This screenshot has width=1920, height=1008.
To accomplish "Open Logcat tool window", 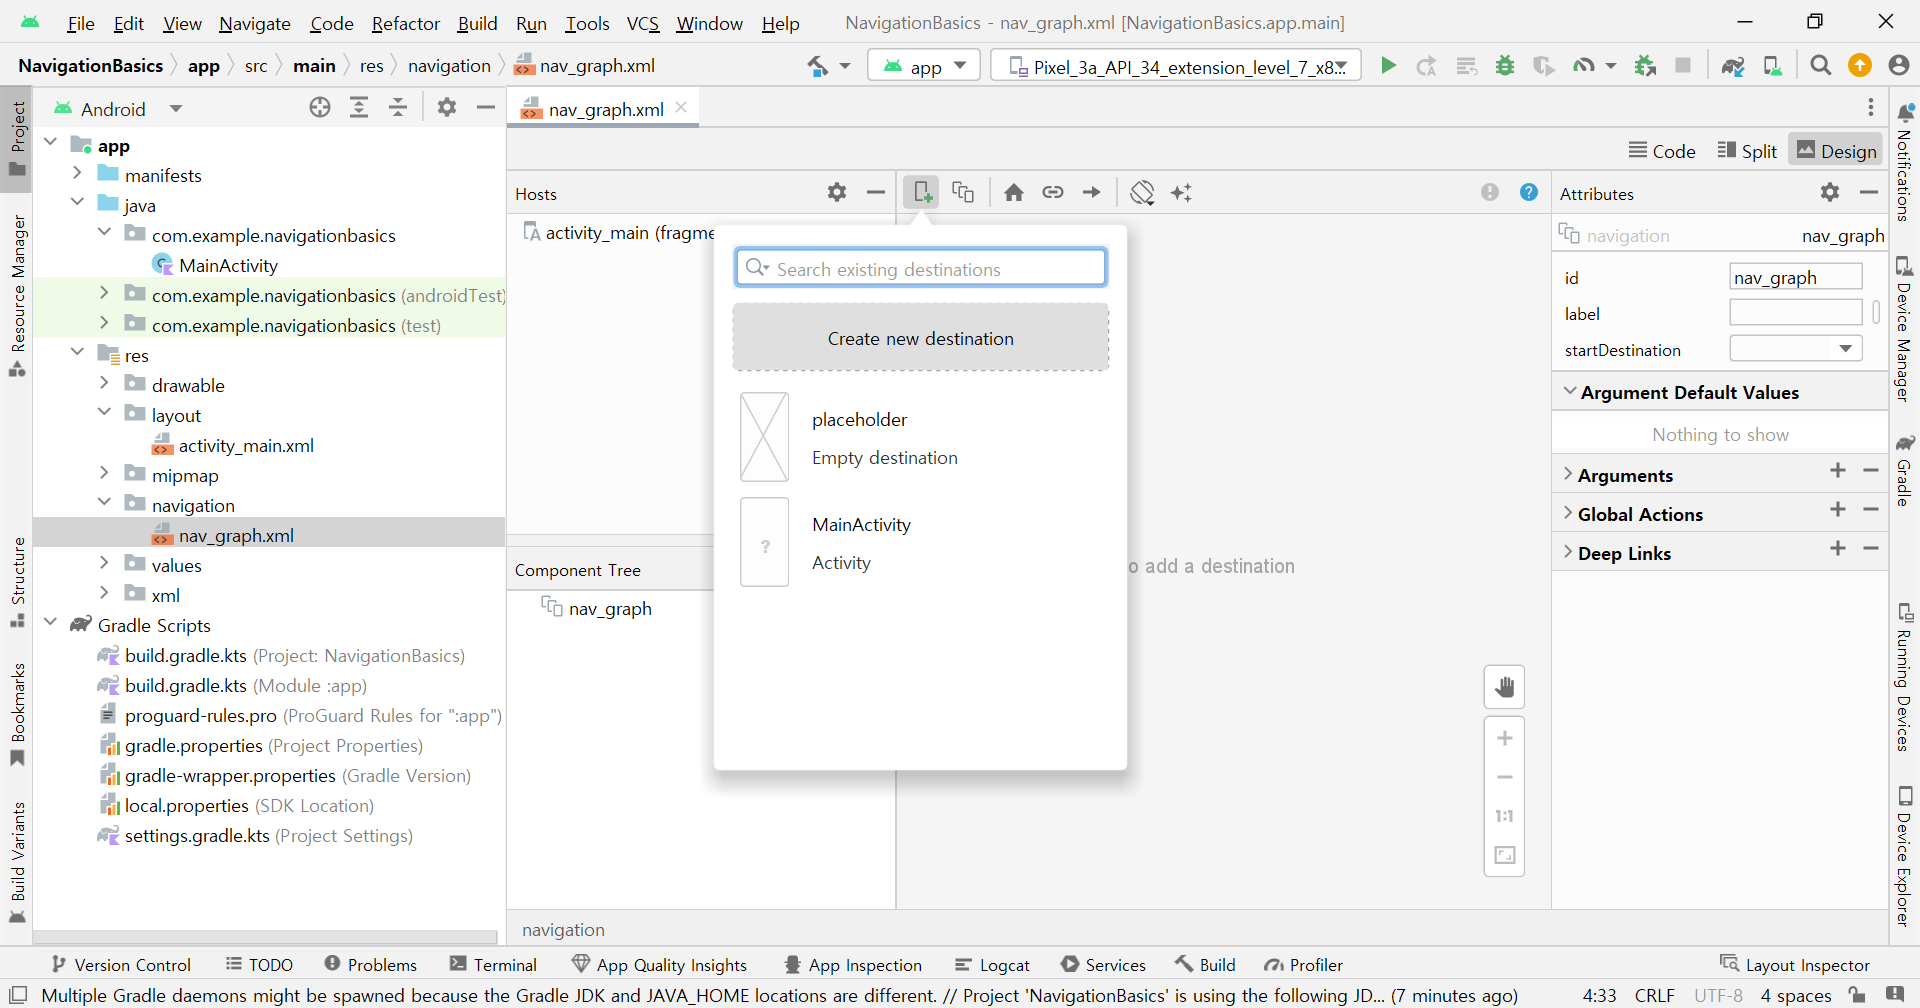I will (x=992, y=964).
